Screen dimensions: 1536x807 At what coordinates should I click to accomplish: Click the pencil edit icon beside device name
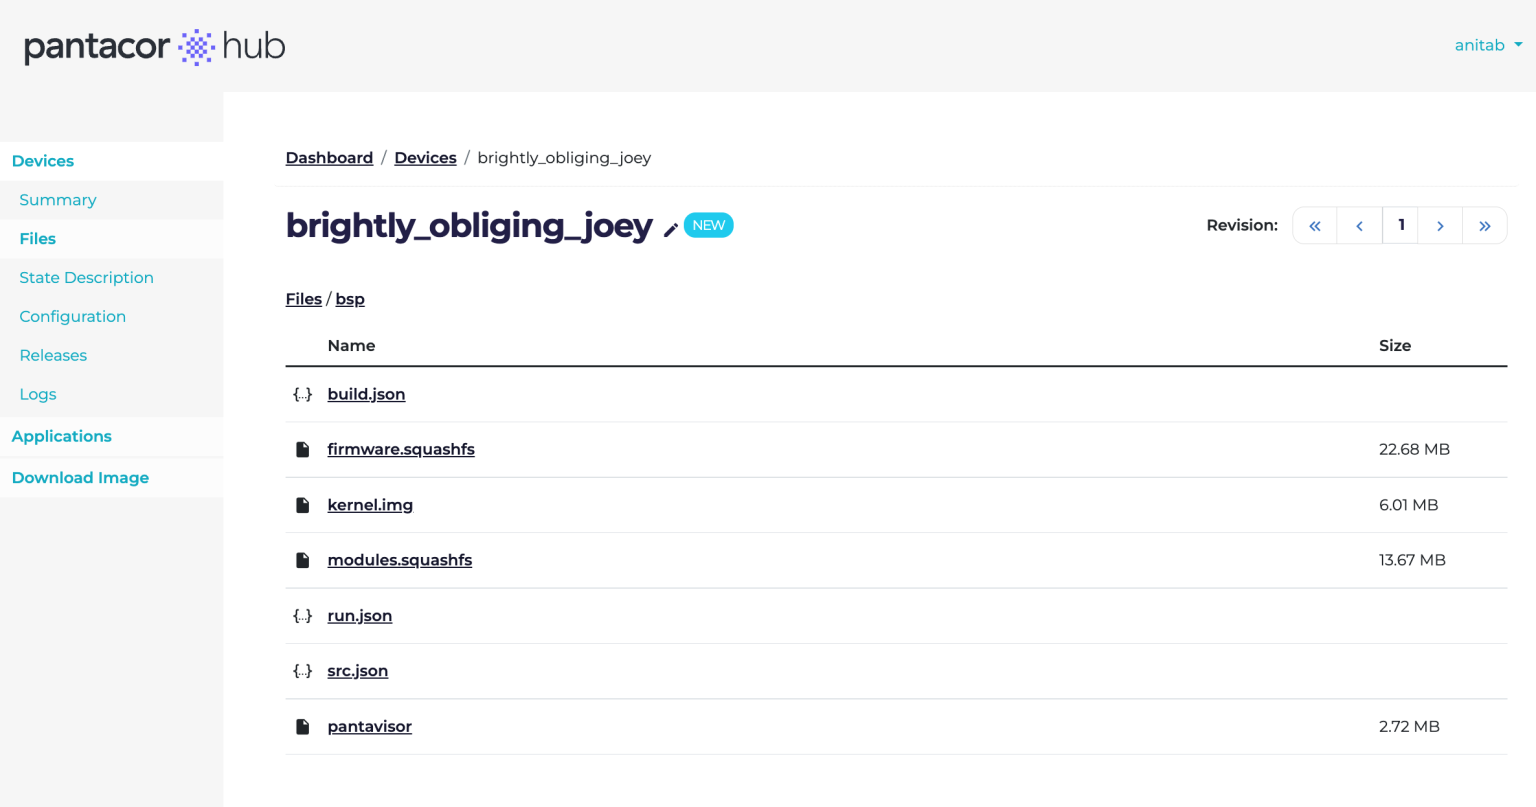coord(671,229)
